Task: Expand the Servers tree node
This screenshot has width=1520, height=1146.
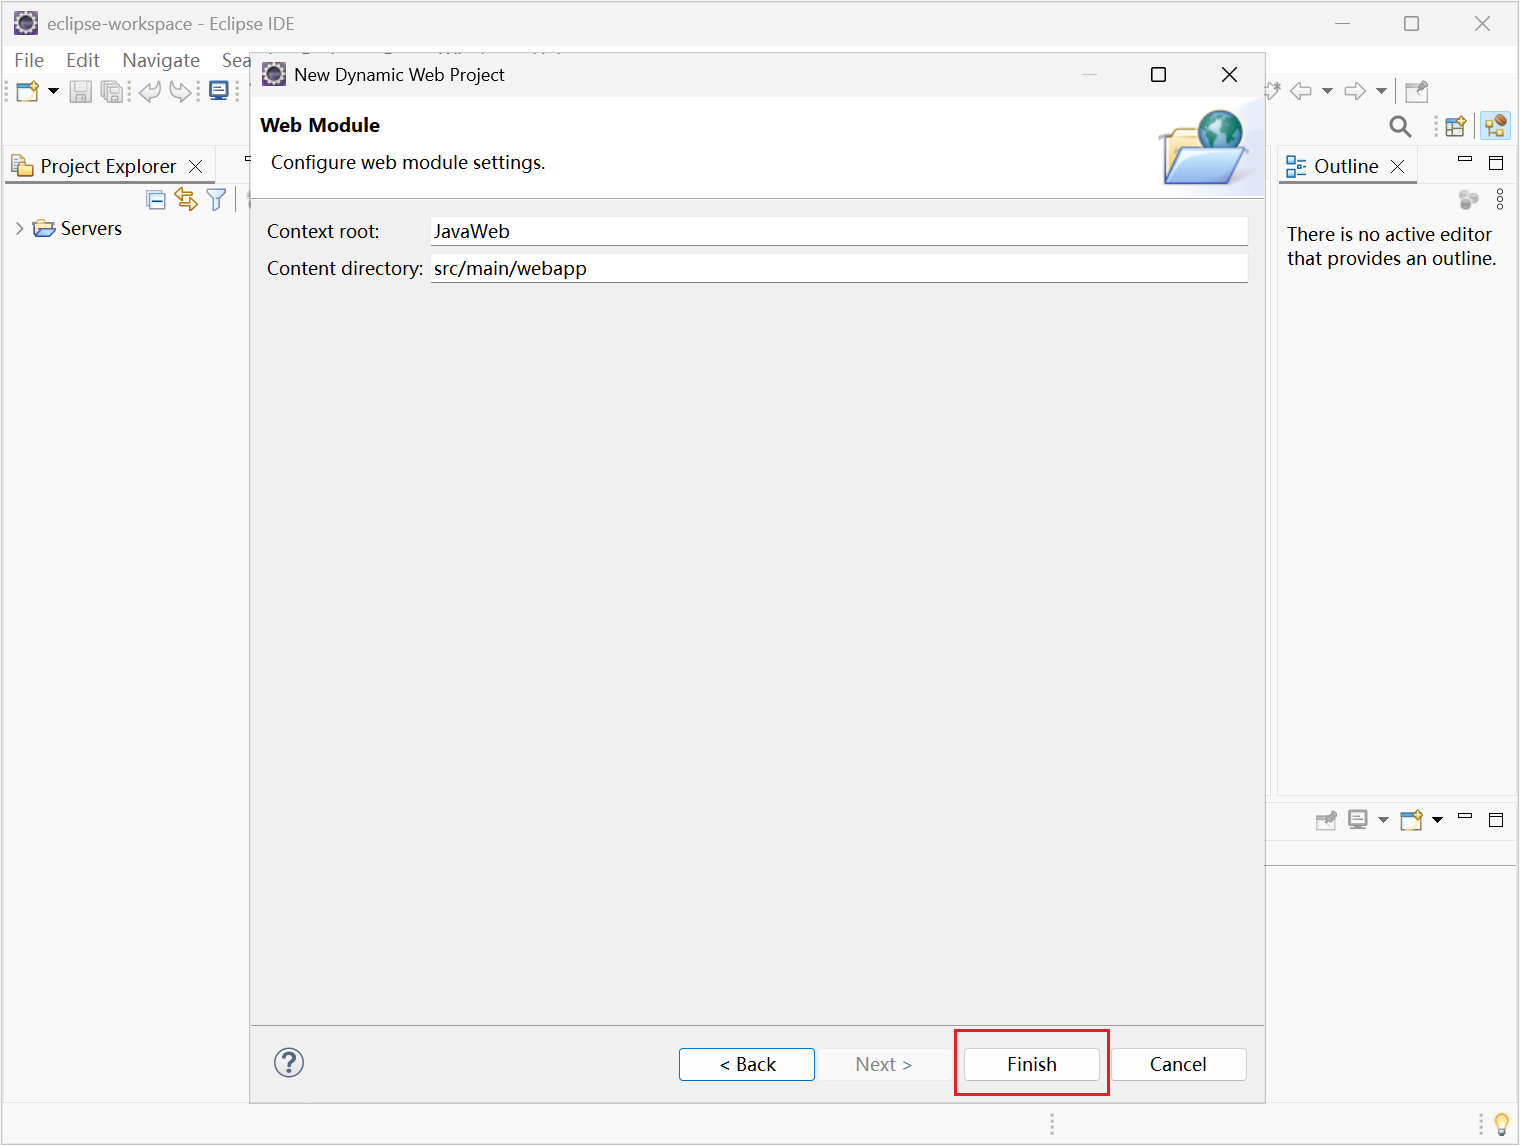Action: pyautogui.click(x=19, y=228)
